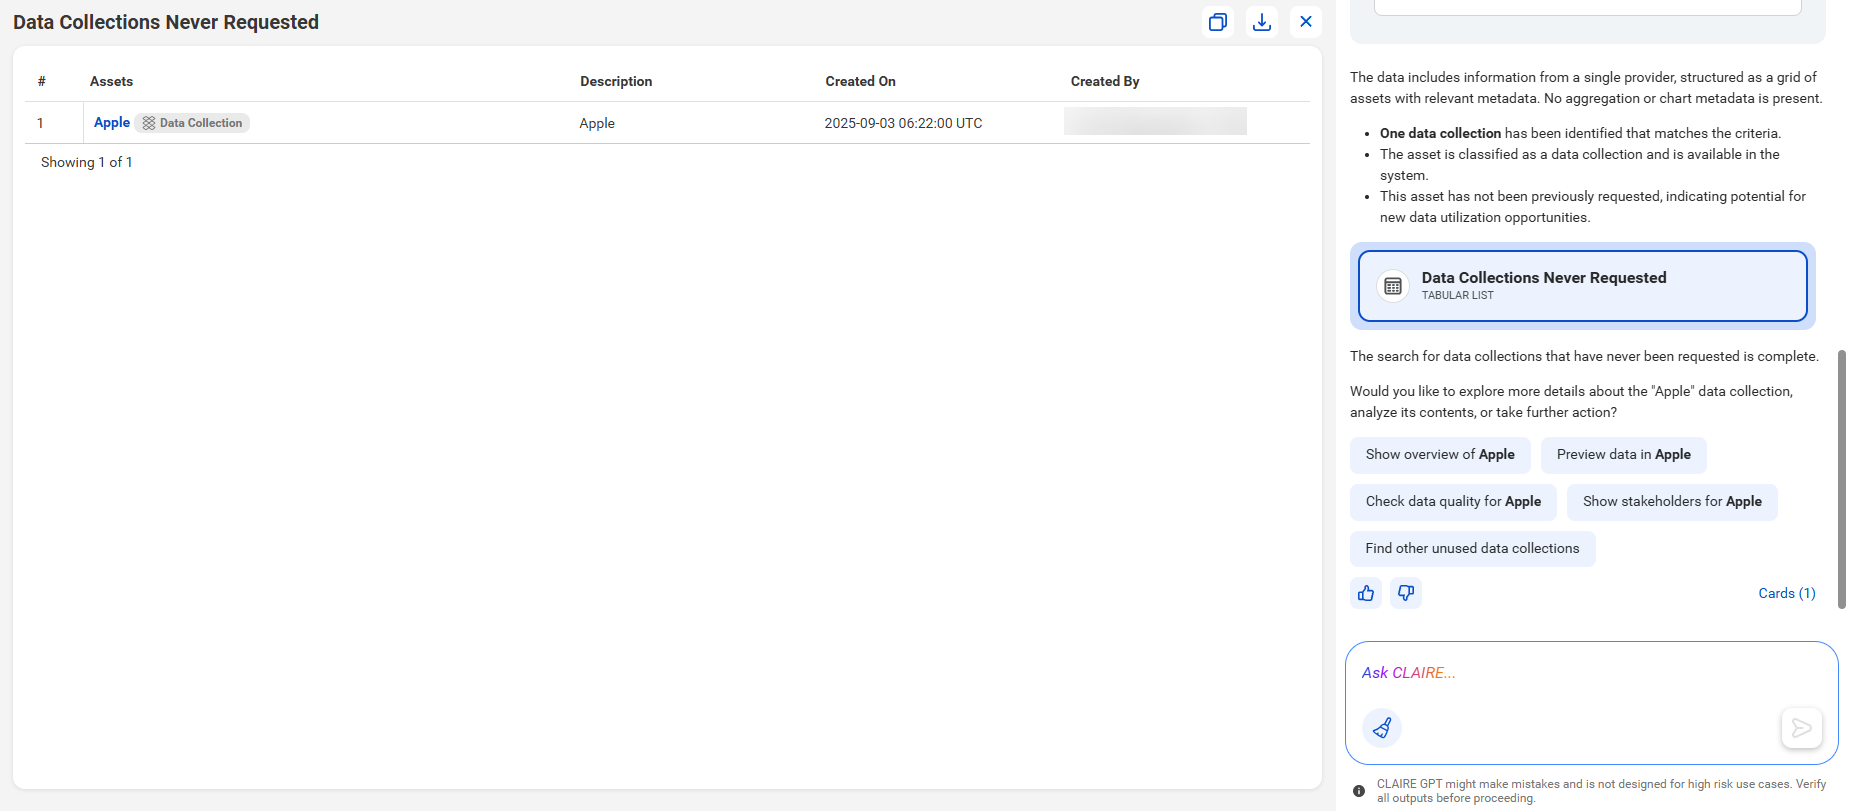Image resolution: width=1856 pixels, height=811 pixels.
Task: Click the Apple description cell
Action: point(597,123)
